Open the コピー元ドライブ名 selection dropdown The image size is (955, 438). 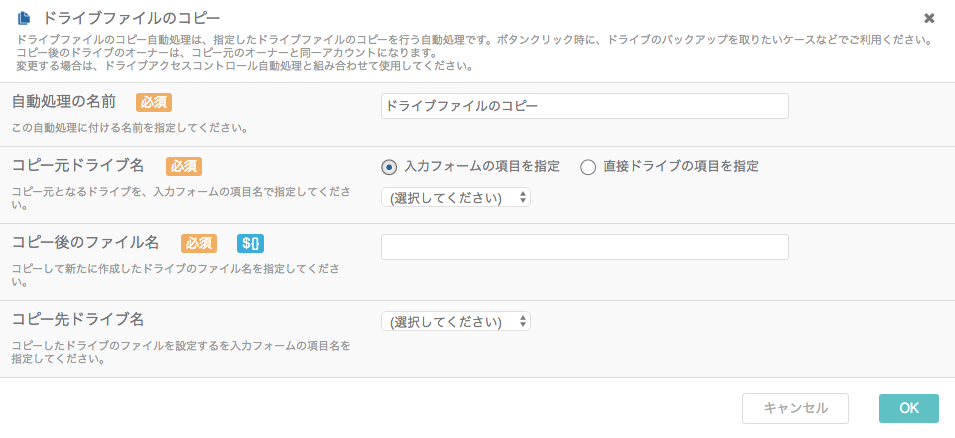[456, 197]
